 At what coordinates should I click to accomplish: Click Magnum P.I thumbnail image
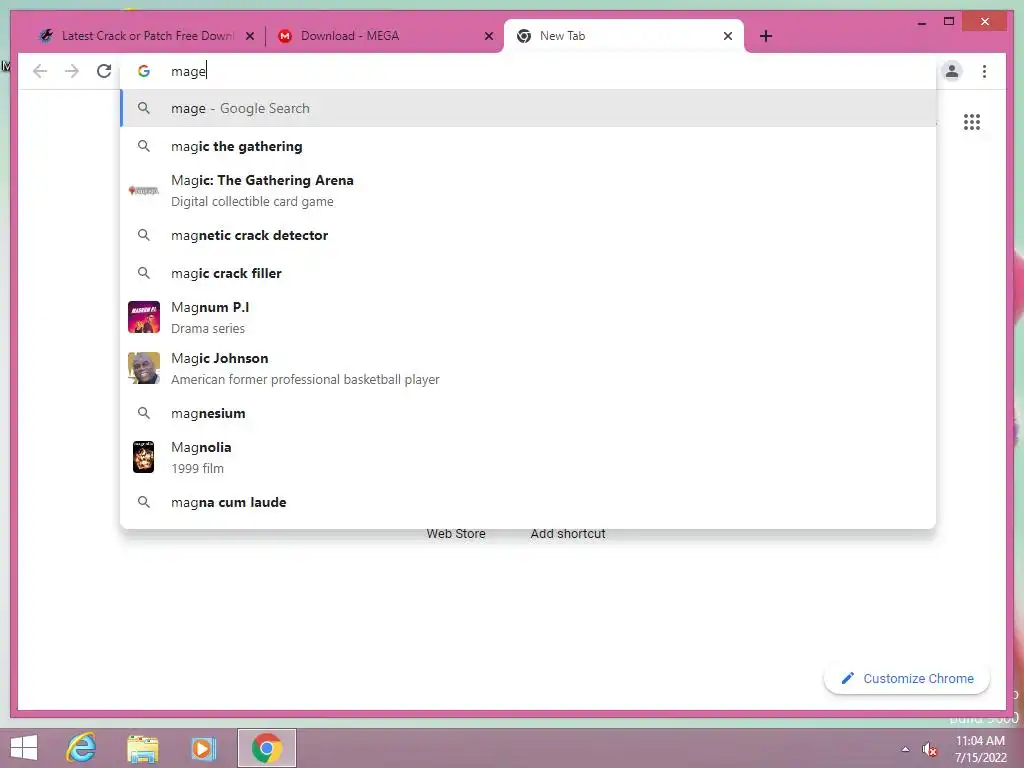click(x=144, y=317)
